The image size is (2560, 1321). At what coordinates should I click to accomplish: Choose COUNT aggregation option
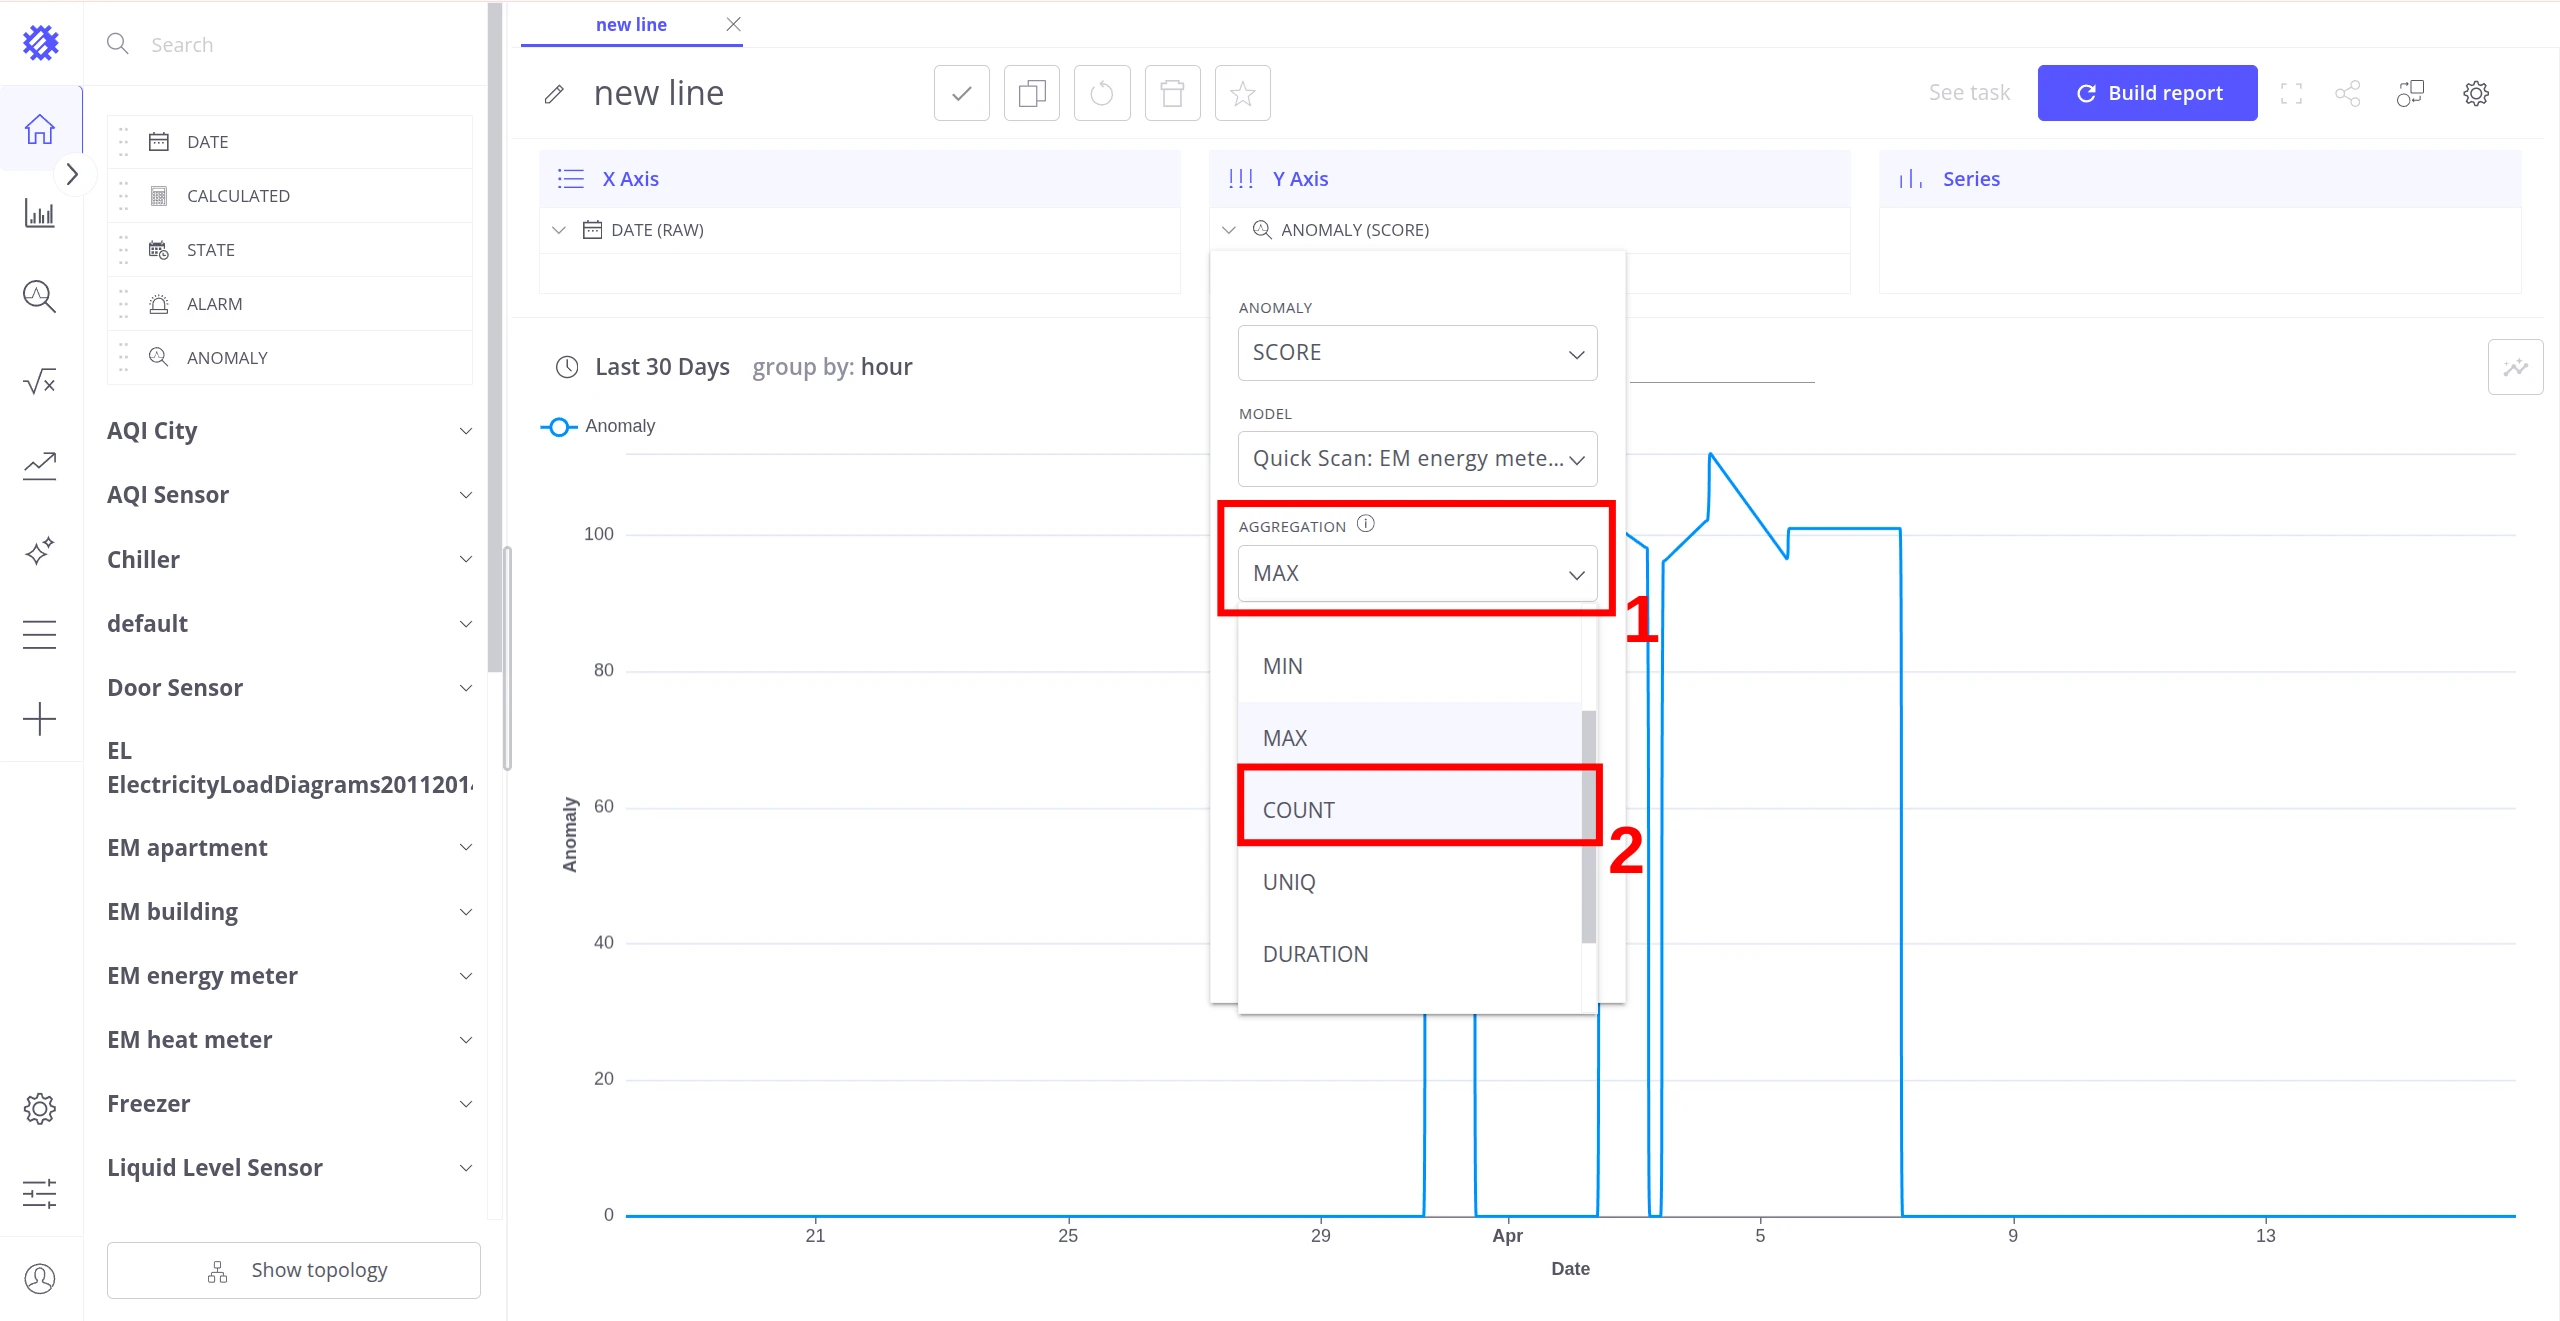(x=1410, y=810)
